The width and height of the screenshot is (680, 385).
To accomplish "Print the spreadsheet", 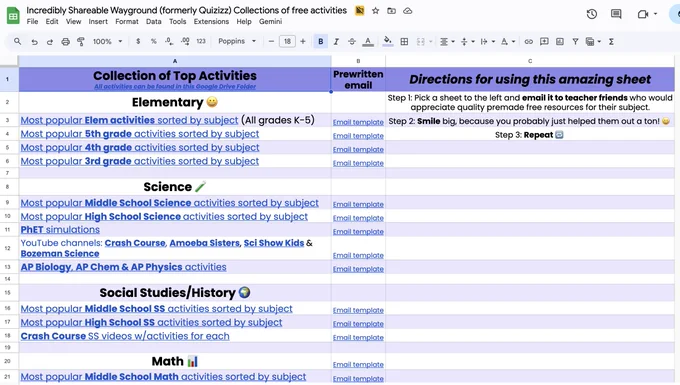I will (65, 42).
